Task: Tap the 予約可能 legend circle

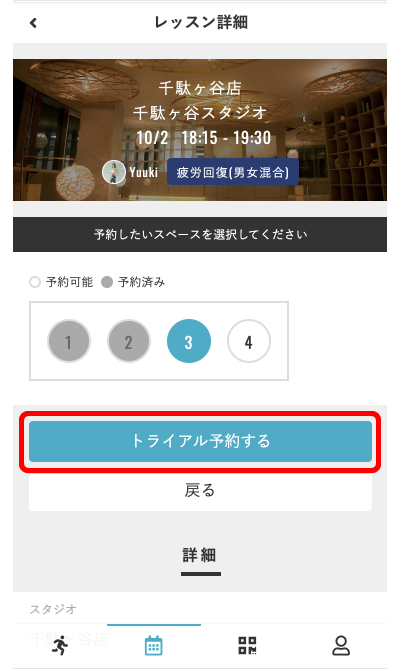Action: [x=35, y=282]
